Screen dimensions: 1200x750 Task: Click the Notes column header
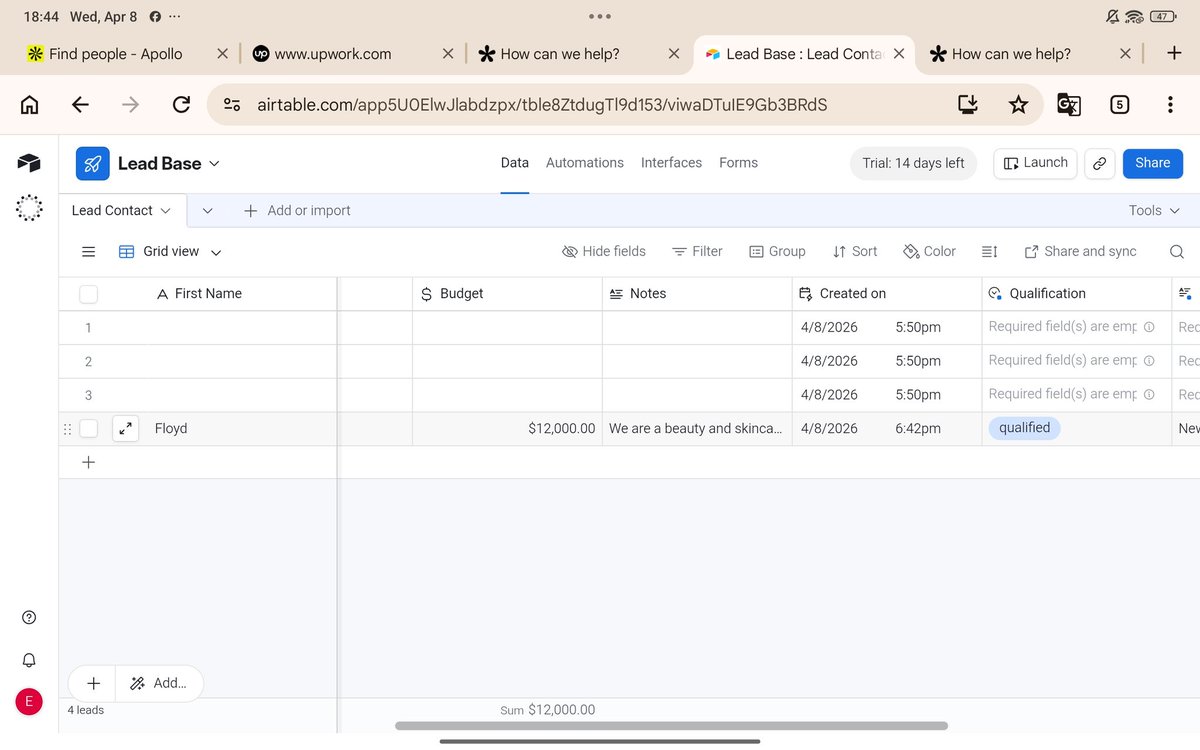[697, 294]
